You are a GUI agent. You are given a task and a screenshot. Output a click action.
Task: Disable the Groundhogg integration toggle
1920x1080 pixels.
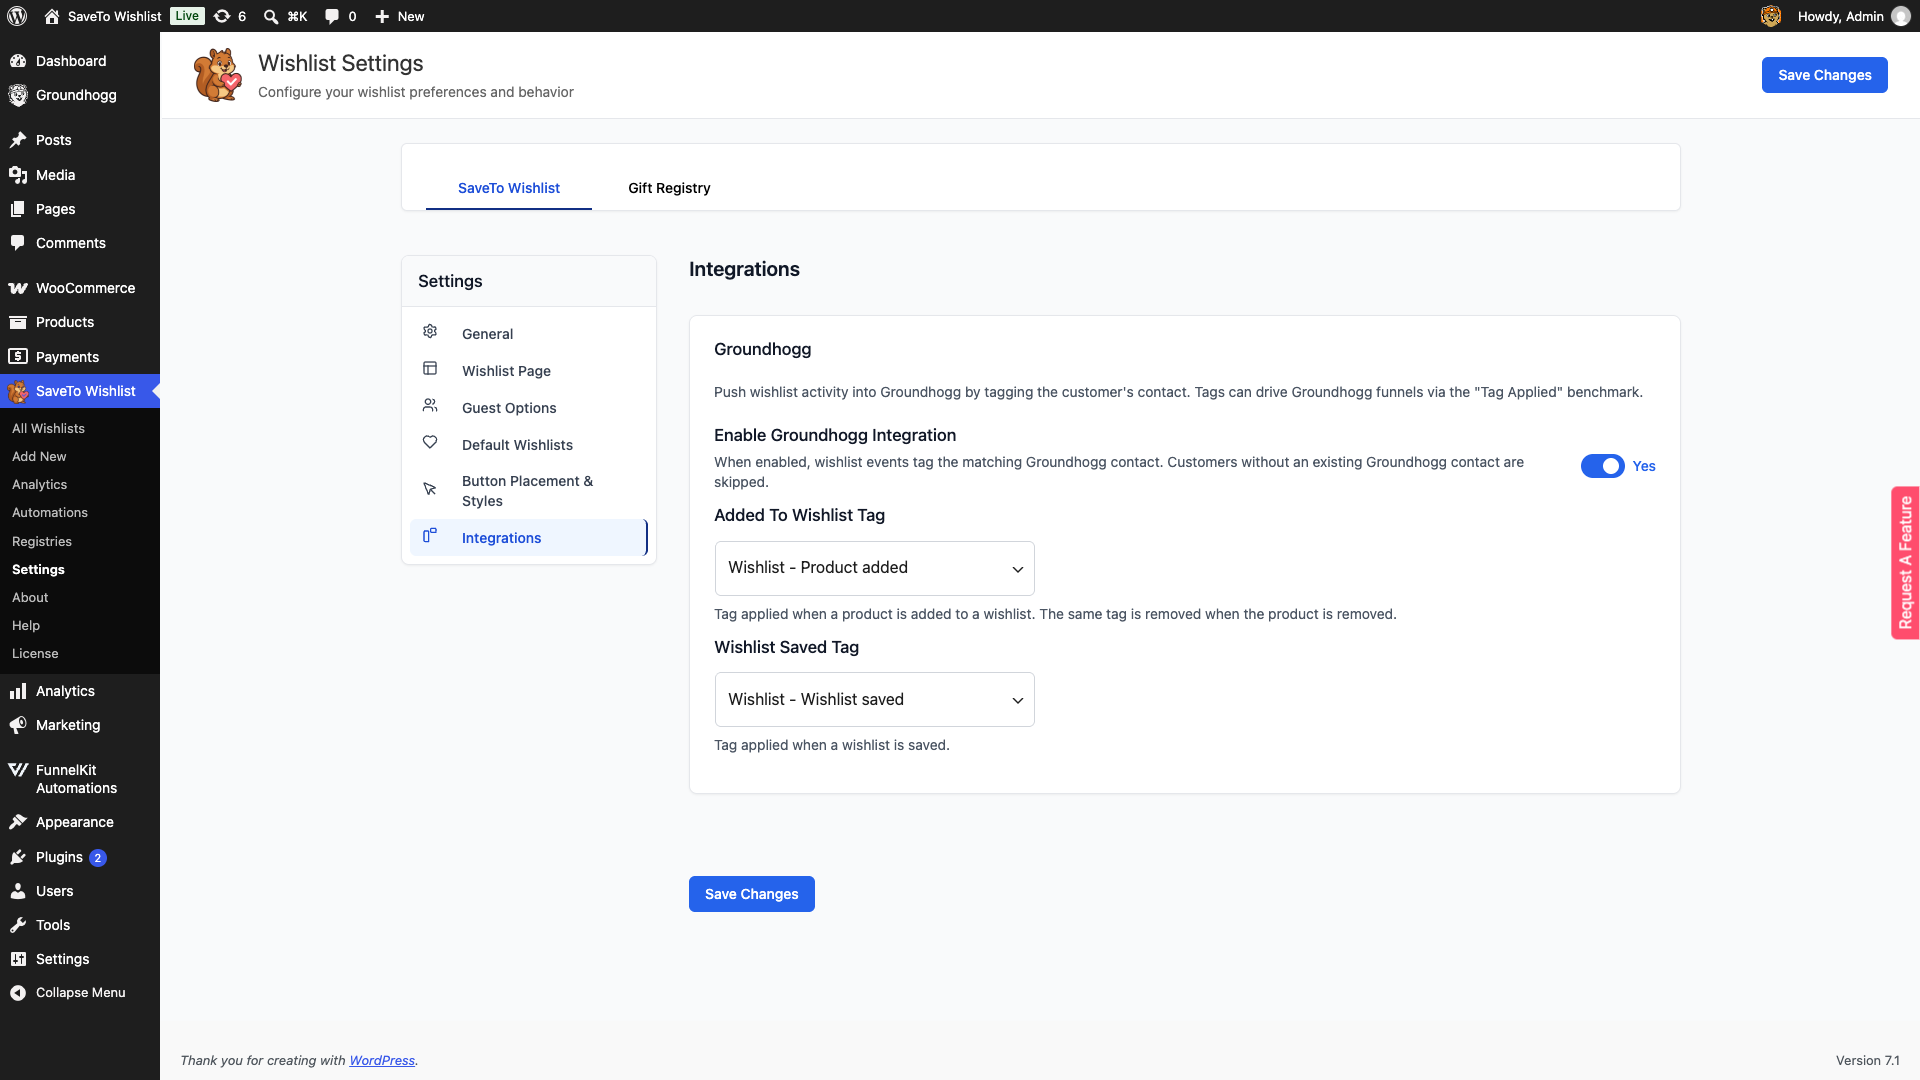[x=1602, y=466]
